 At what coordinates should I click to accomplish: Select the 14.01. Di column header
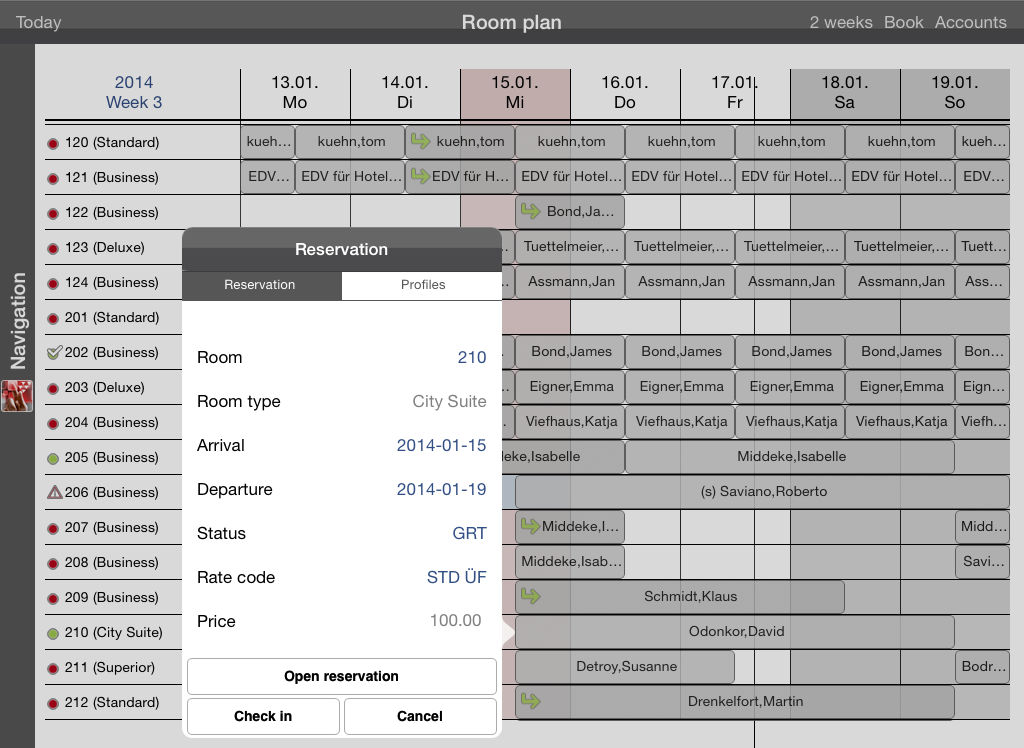[x=405, y=92]
